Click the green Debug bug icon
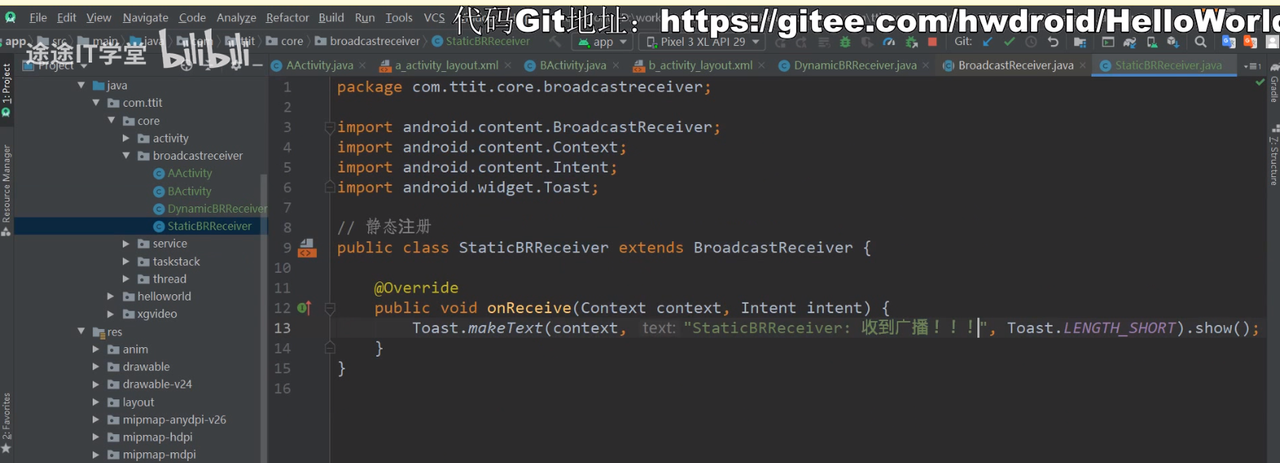This screenshot has width=1280, height=463. point(845,42)
